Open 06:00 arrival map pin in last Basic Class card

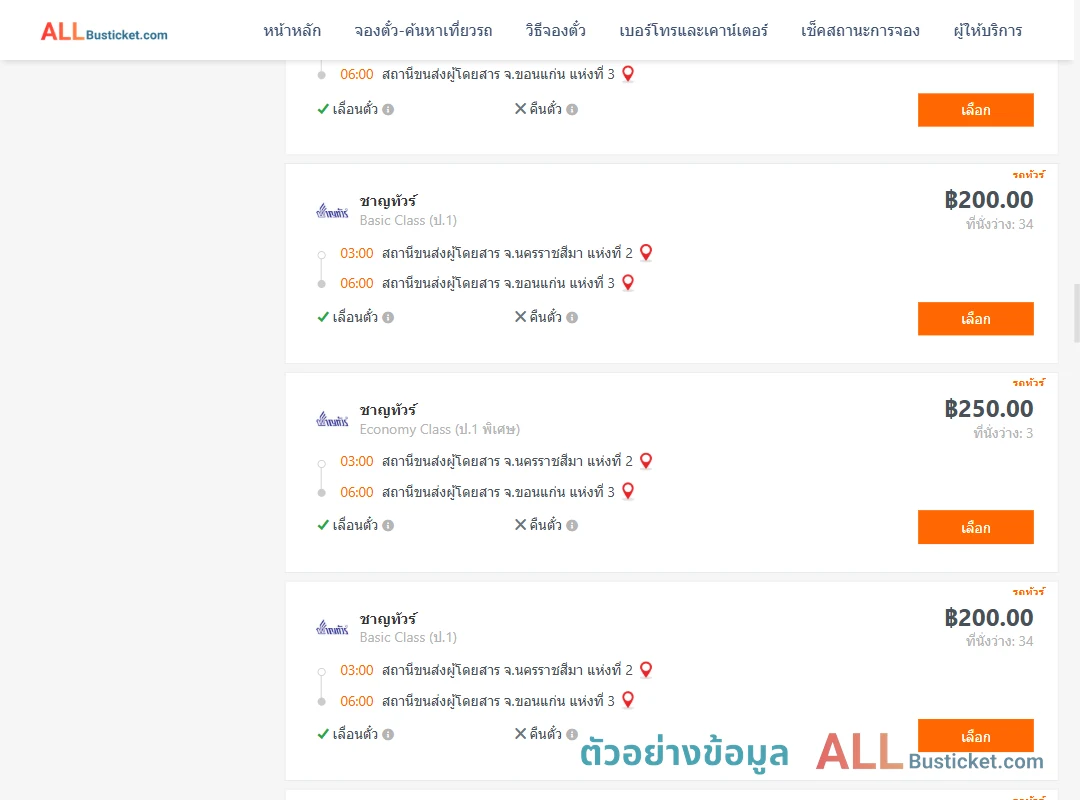click(x=628, y=700)
